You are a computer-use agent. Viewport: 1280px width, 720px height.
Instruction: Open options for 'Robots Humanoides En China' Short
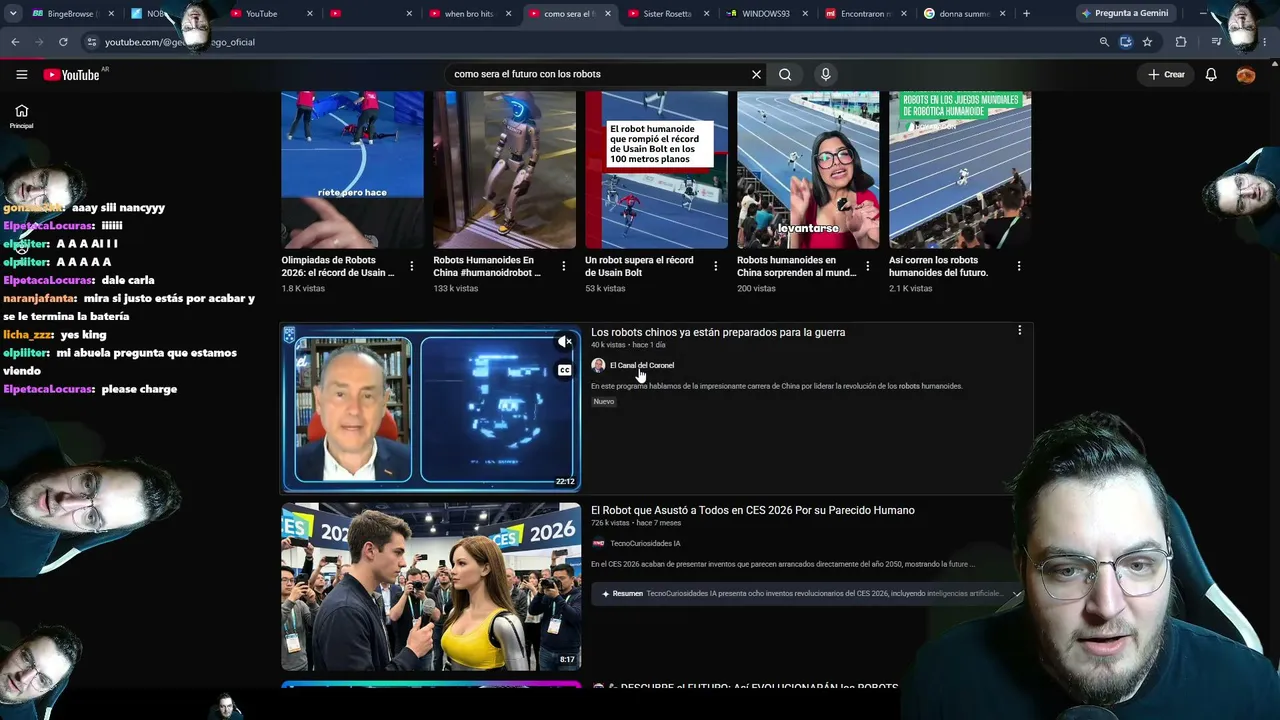point(563,266)
